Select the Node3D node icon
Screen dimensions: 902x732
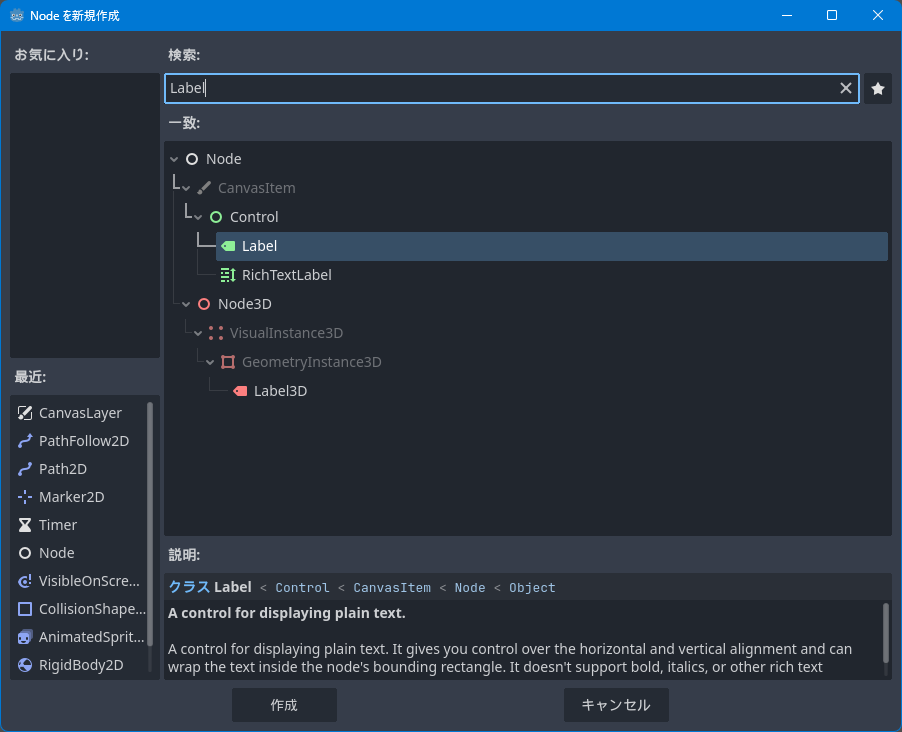[x=203, y=304]
